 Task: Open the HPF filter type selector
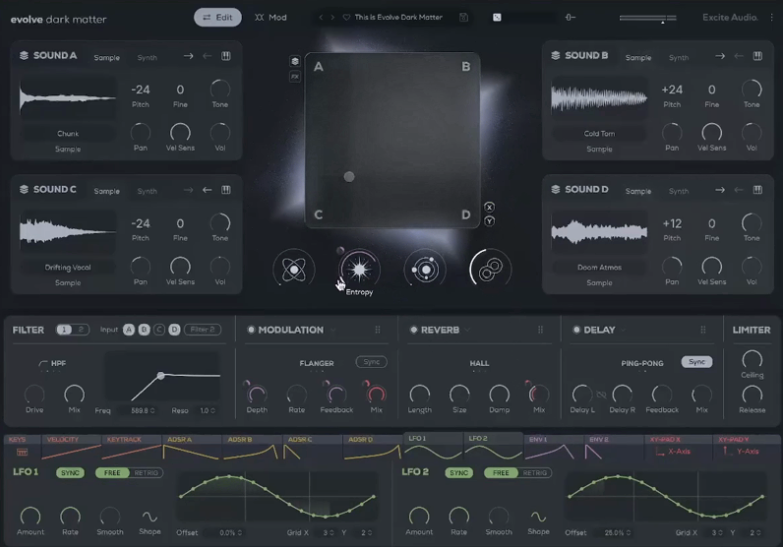pos(52,364)
